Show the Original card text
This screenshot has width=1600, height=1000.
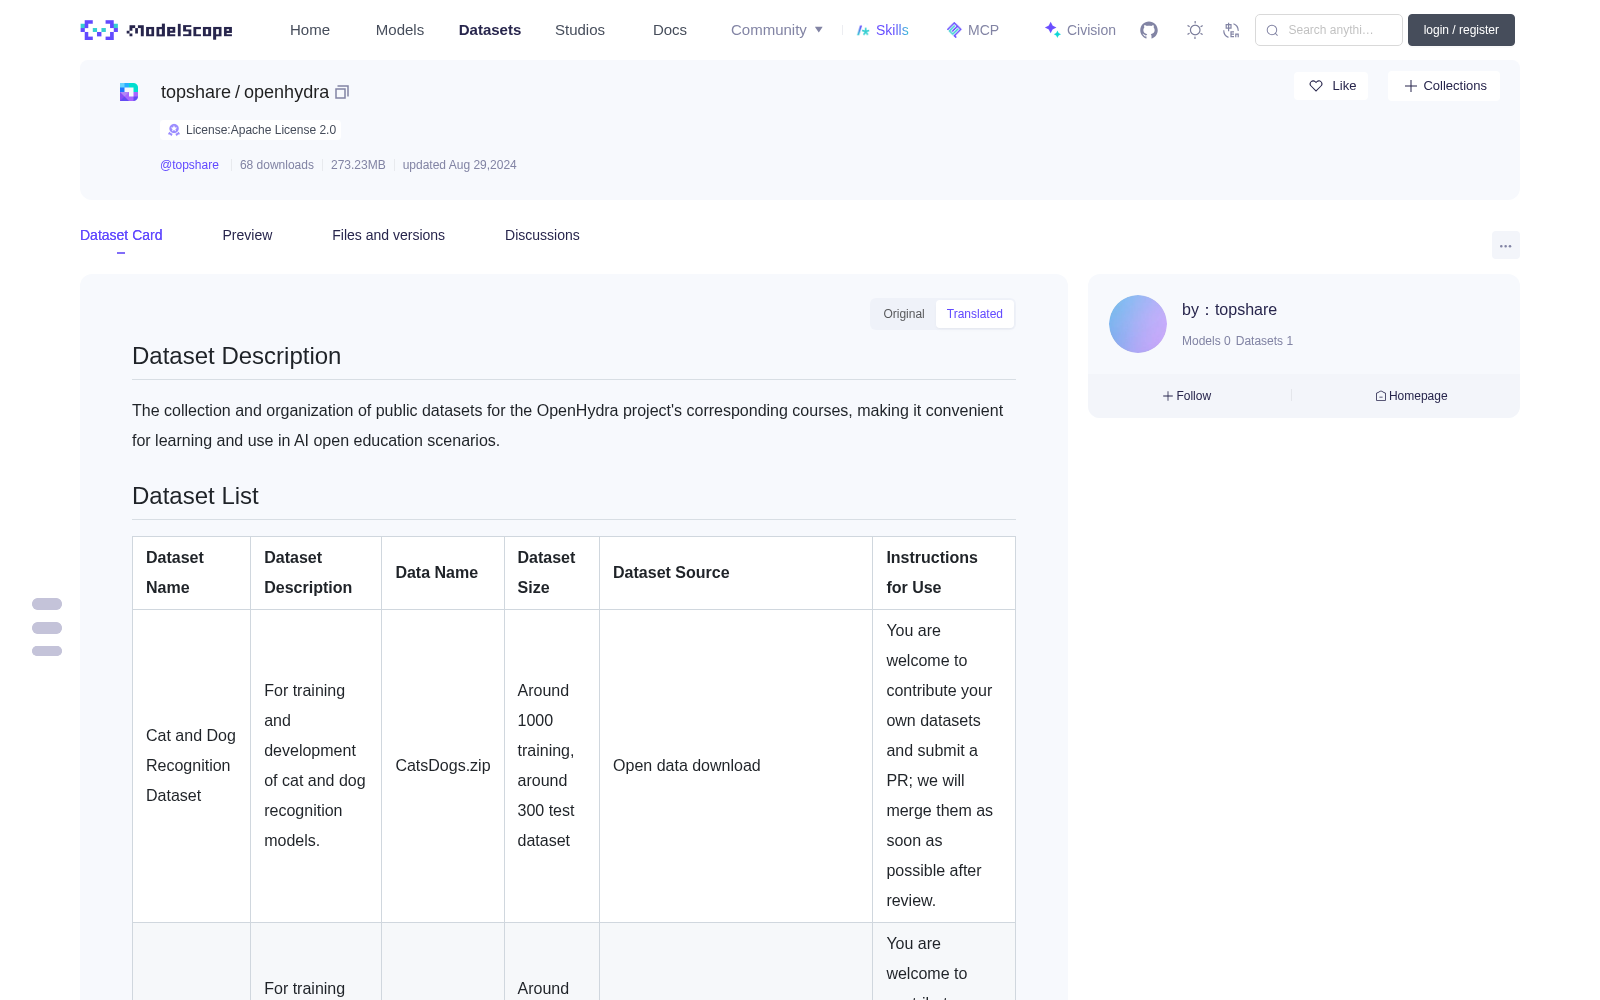pos(904,314)
